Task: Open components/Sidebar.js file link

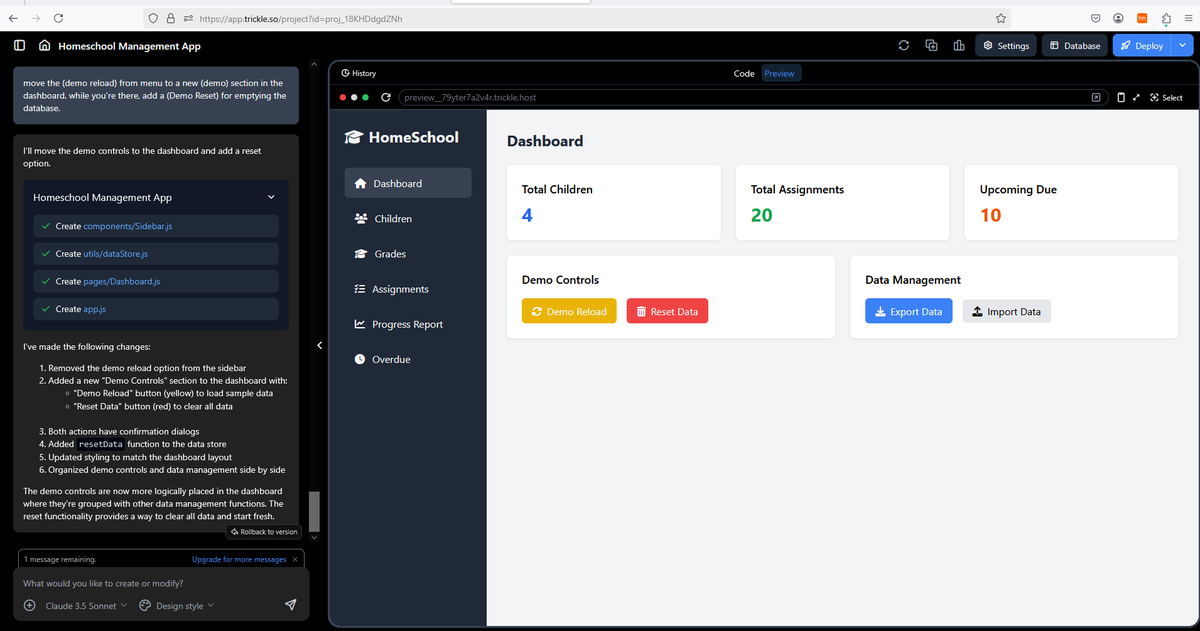Action: pos(128,226)
